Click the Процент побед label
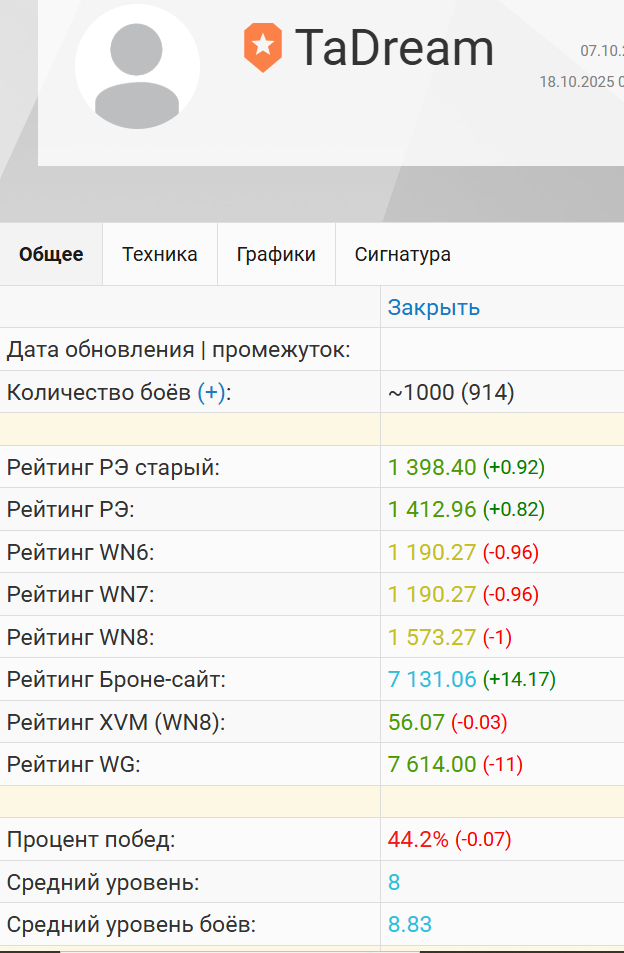The width and height of the screenshot is (624, 953). click(91, 839)
